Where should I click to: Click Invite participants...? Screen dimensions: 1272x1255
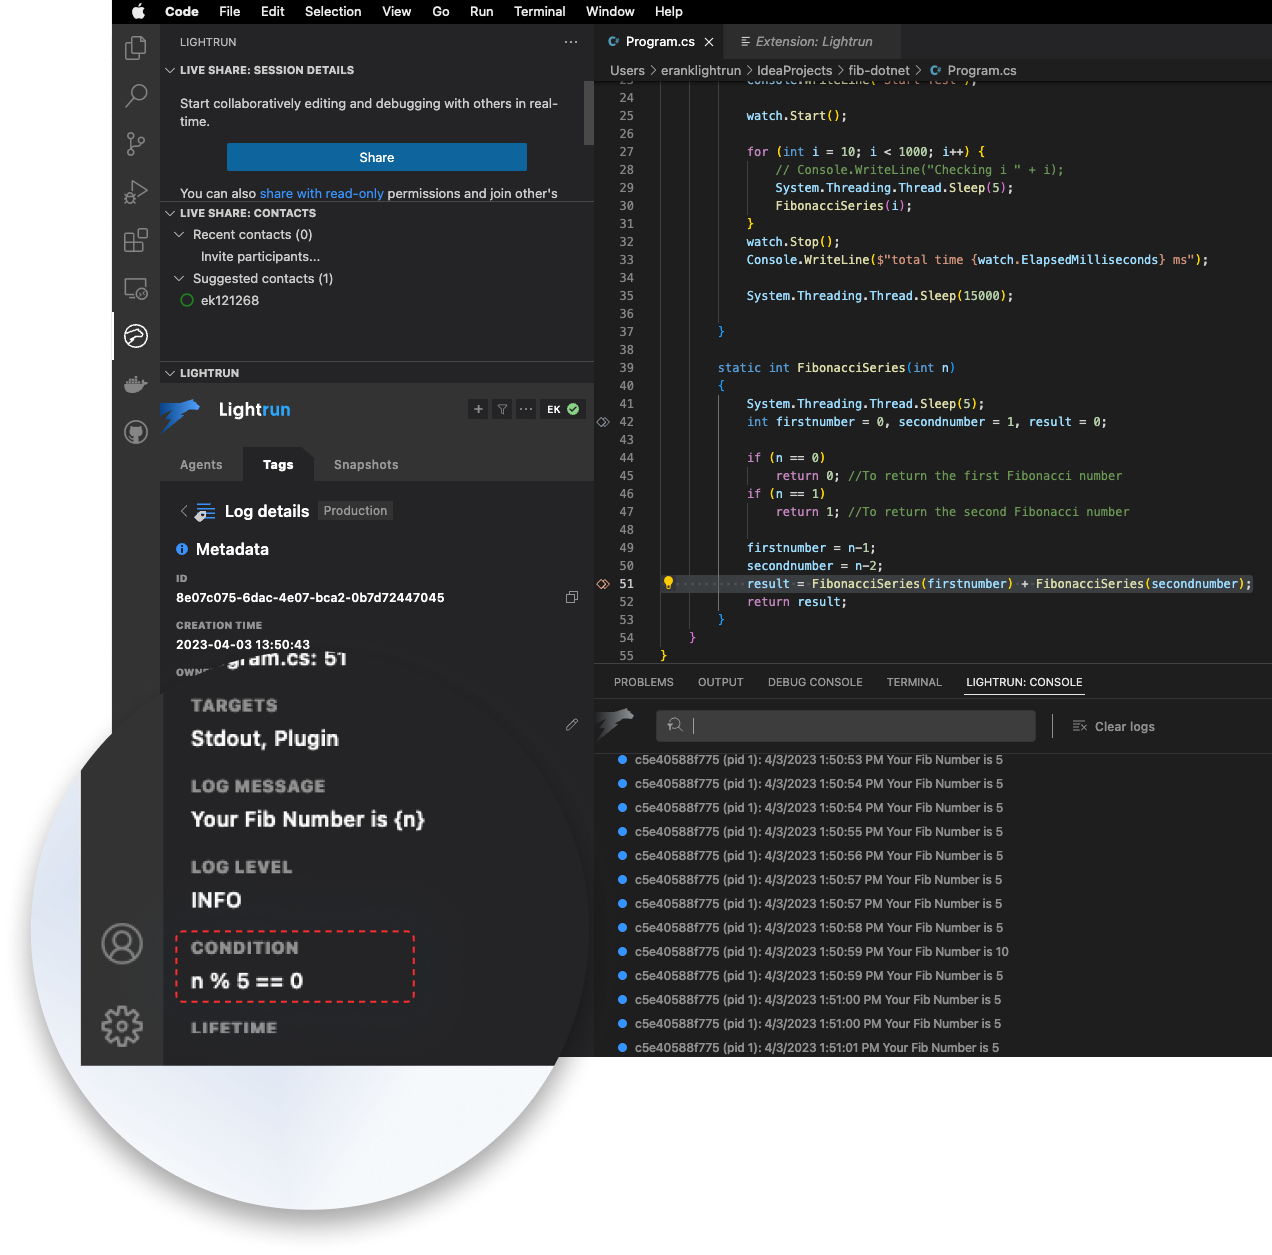[x=260, y=257]
